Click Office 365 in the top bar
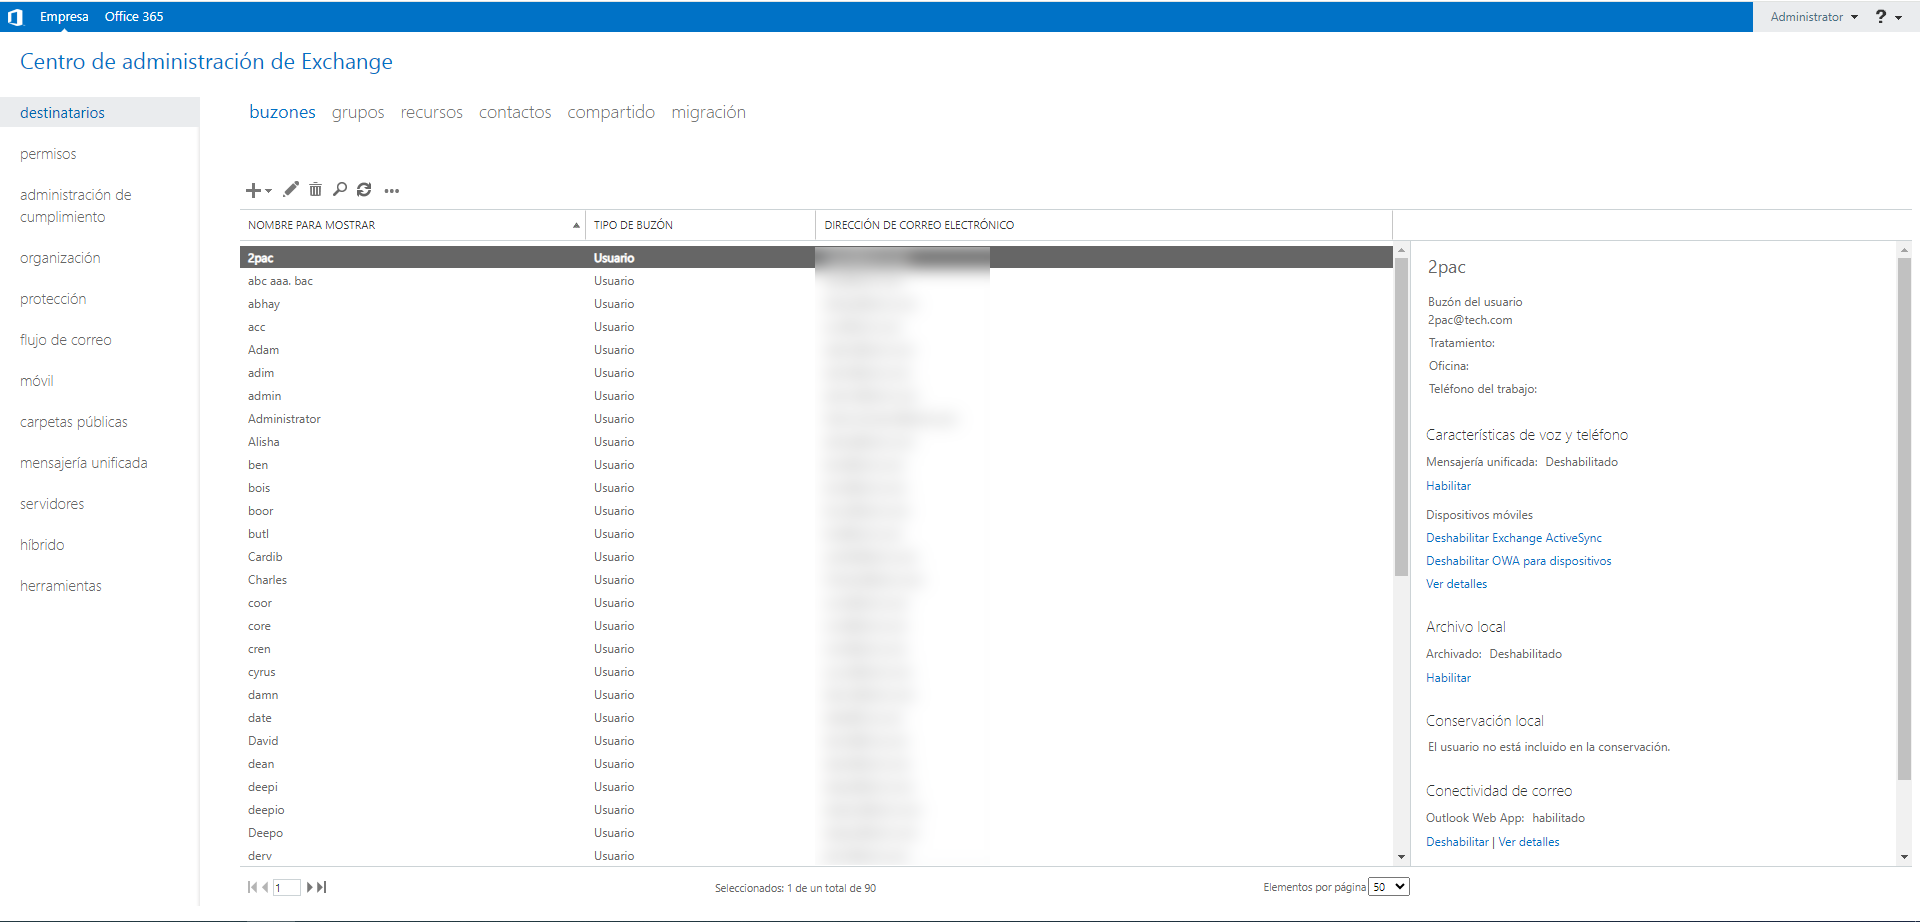Screen dimensions: 1920x922 click(134, 17)
